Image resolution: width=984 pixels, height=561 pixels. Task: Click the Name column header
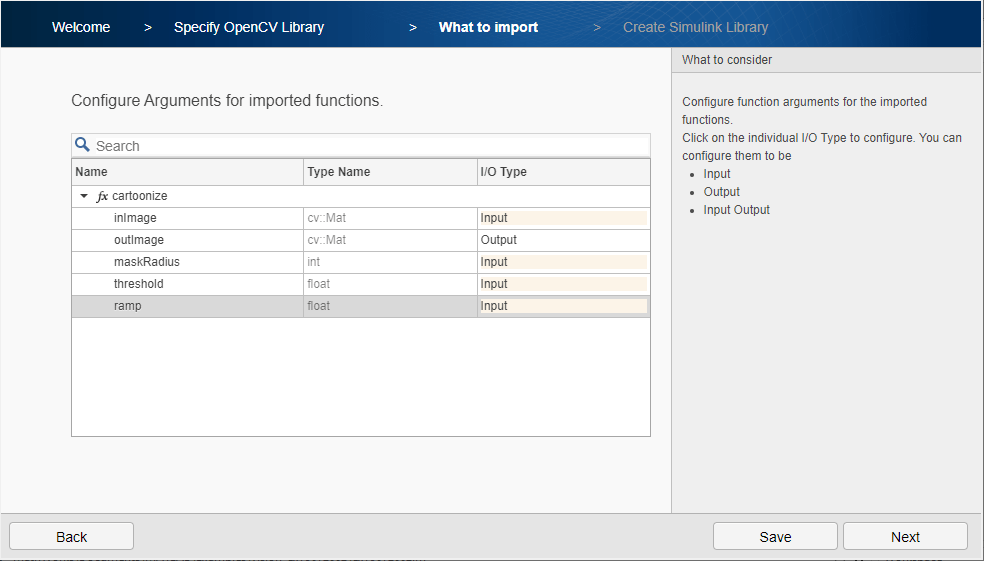187,172
